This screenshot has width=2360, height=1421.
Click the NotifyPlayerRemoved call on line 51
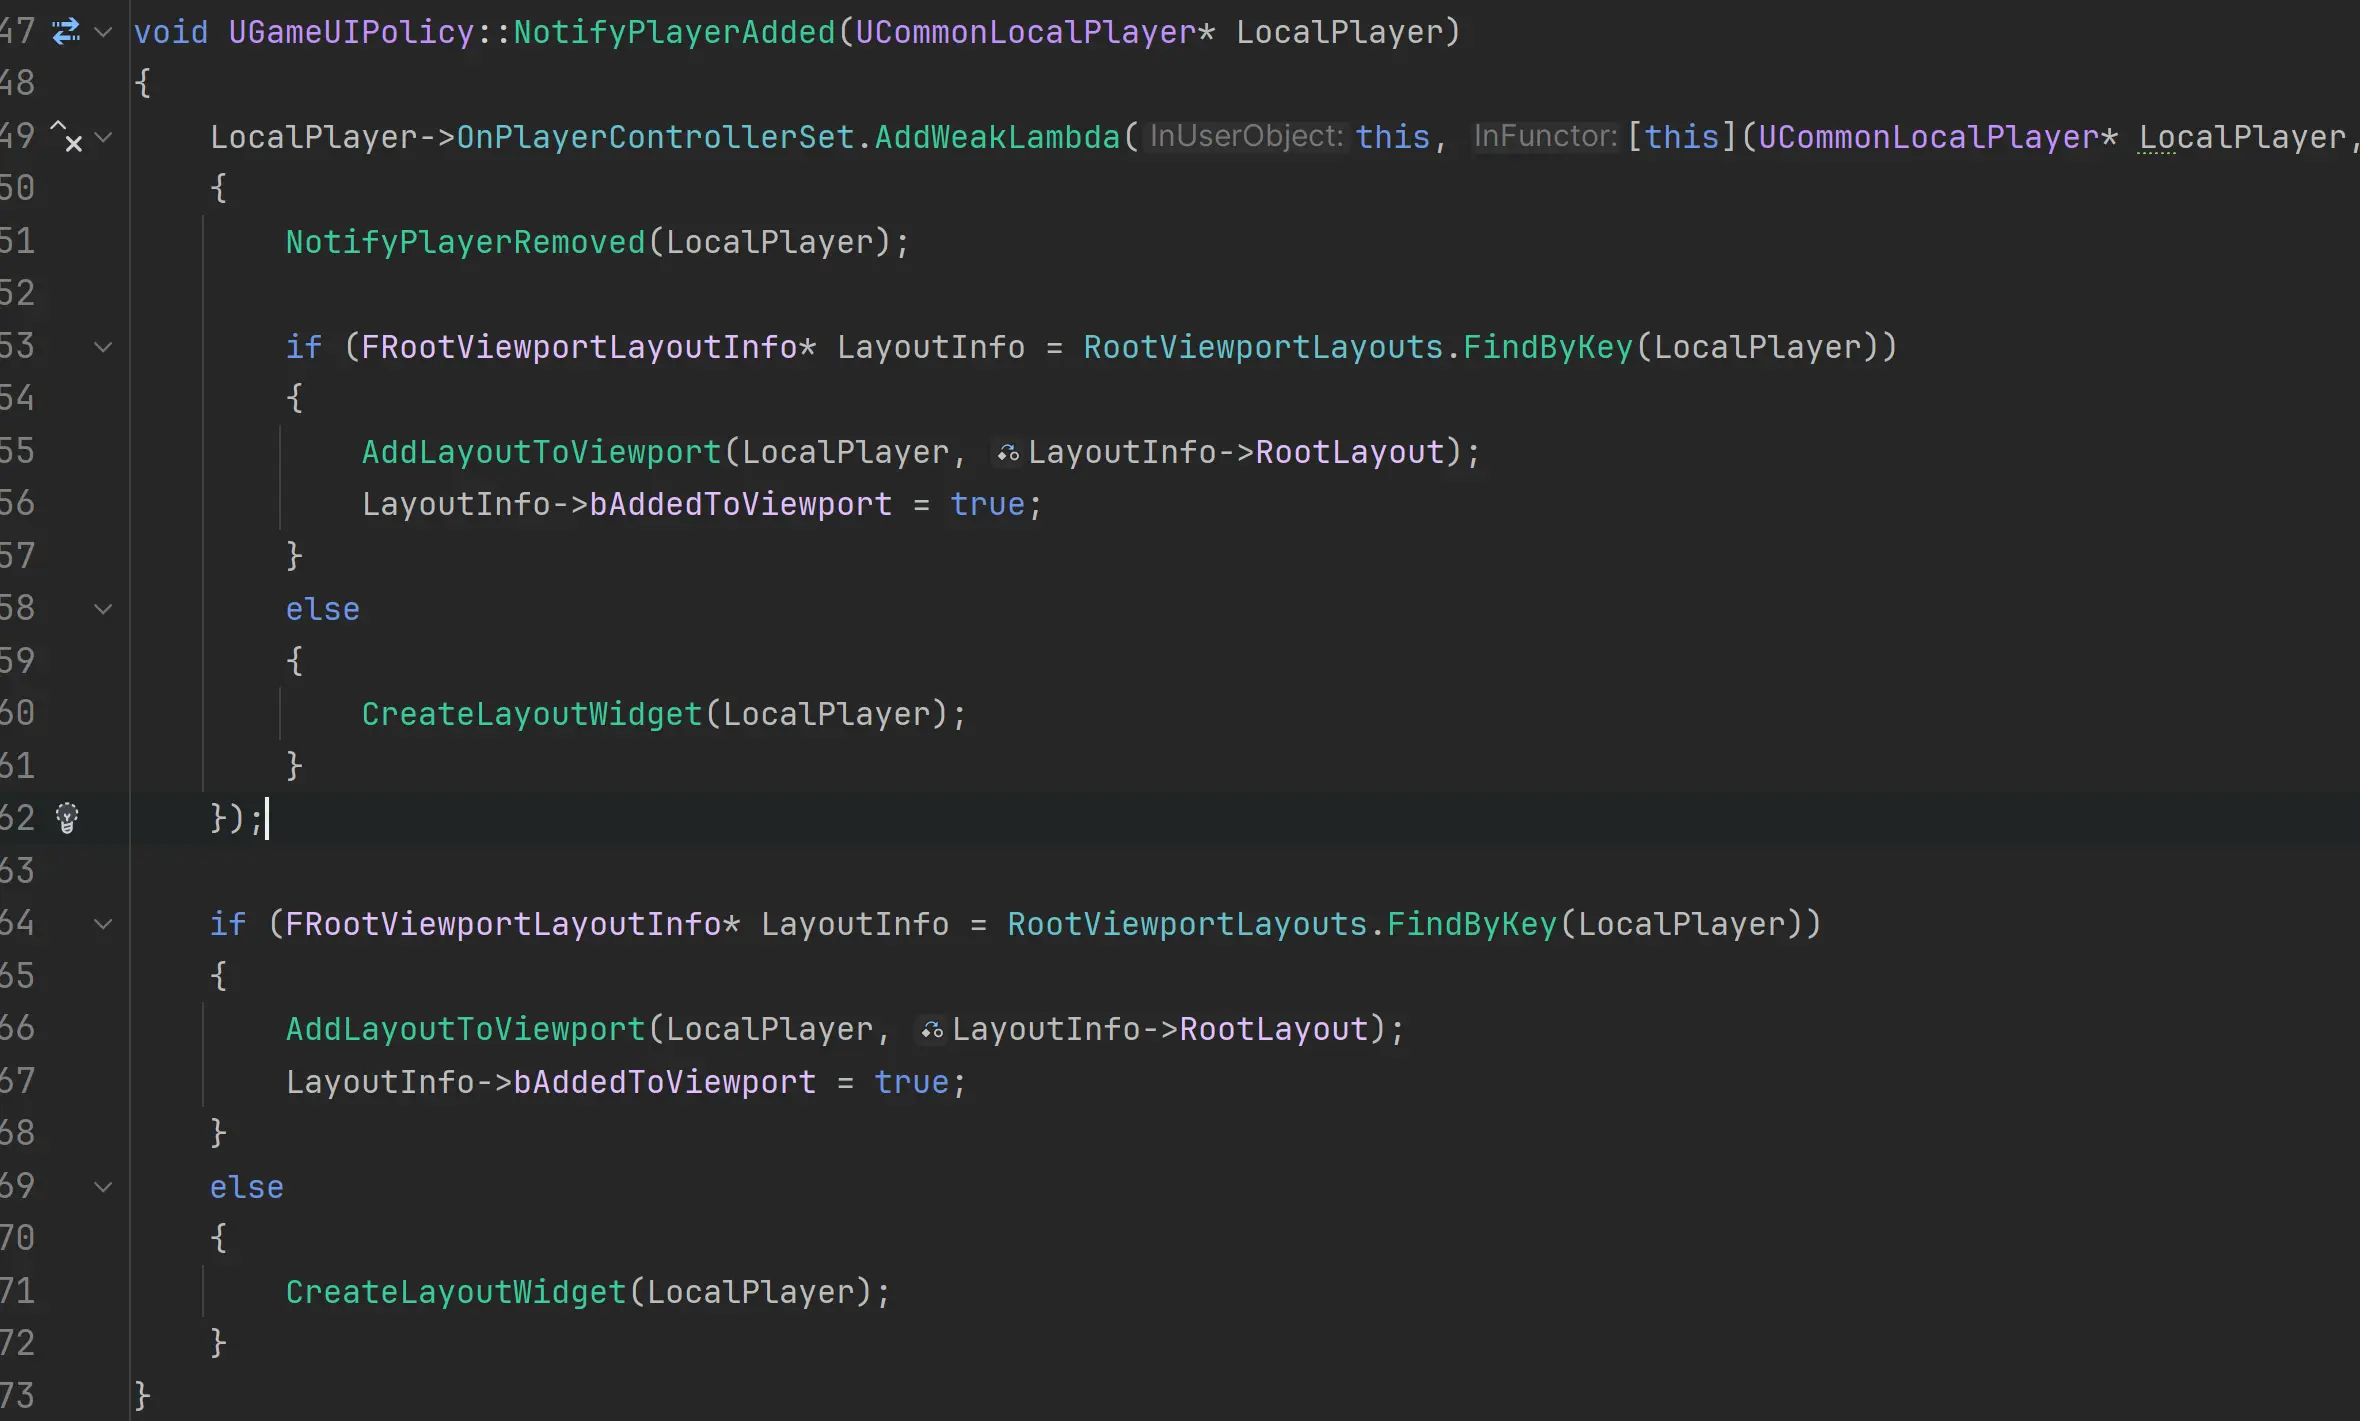coord(465,242)
